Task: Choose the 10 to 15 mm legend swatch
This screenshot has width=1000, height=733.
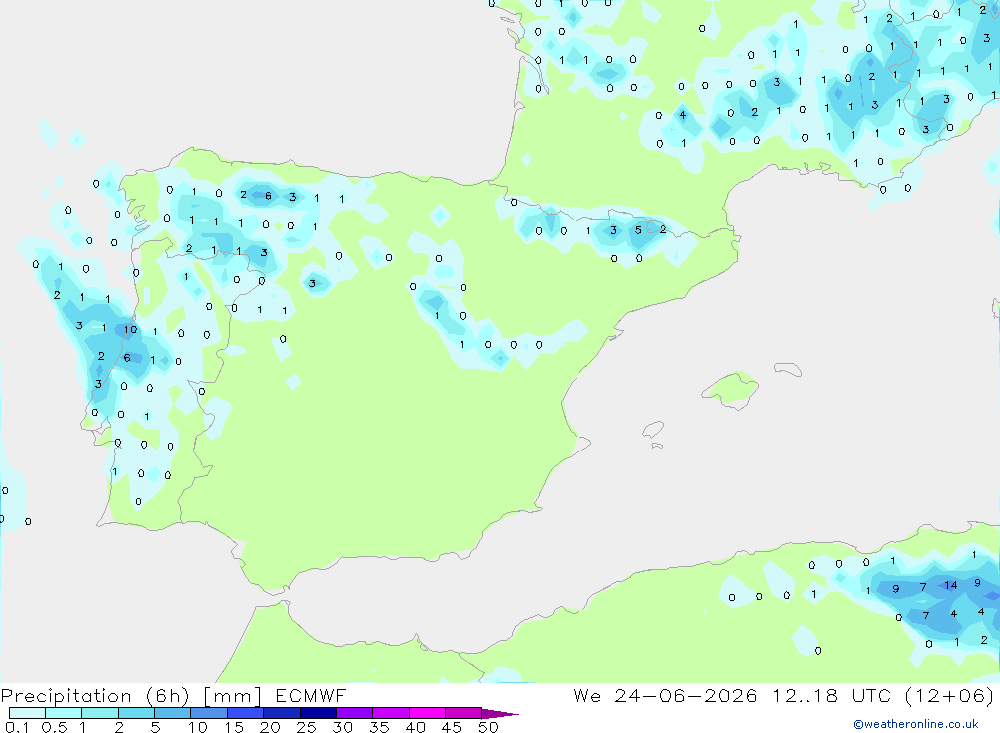Action: (x=209, y=713)
